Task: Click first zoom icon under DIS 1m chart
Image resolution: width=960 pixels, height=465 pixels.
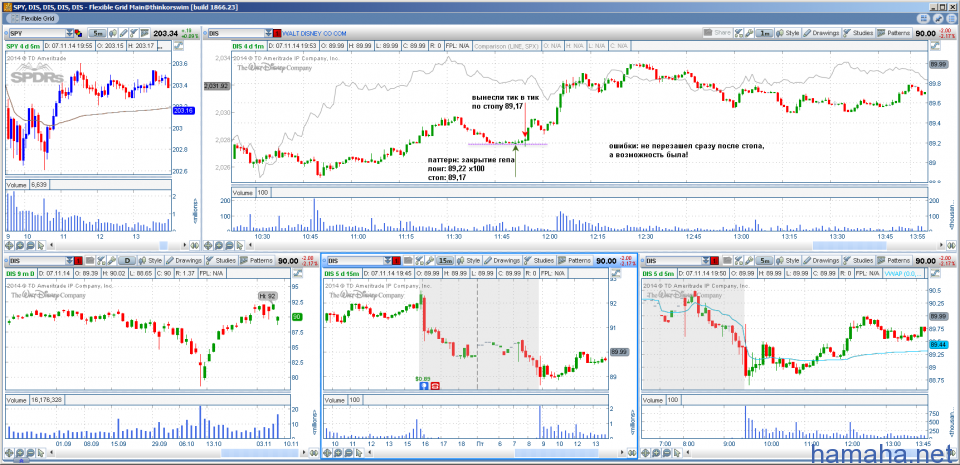Action: (x=208, y=245)
